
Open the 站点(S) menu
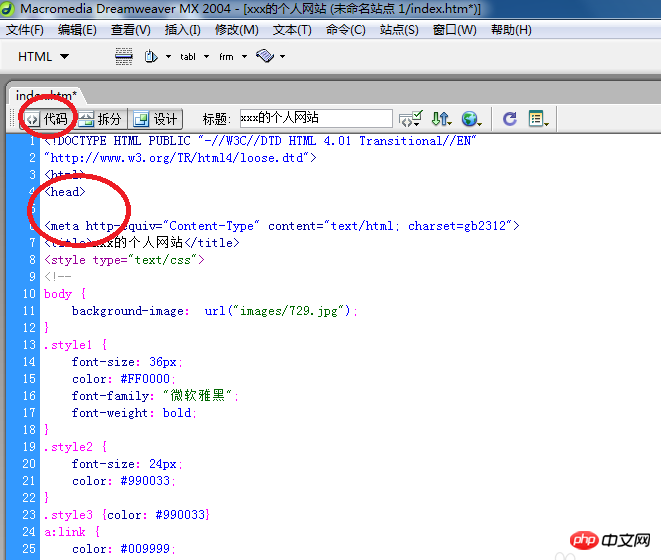click(x=399, y=30)
